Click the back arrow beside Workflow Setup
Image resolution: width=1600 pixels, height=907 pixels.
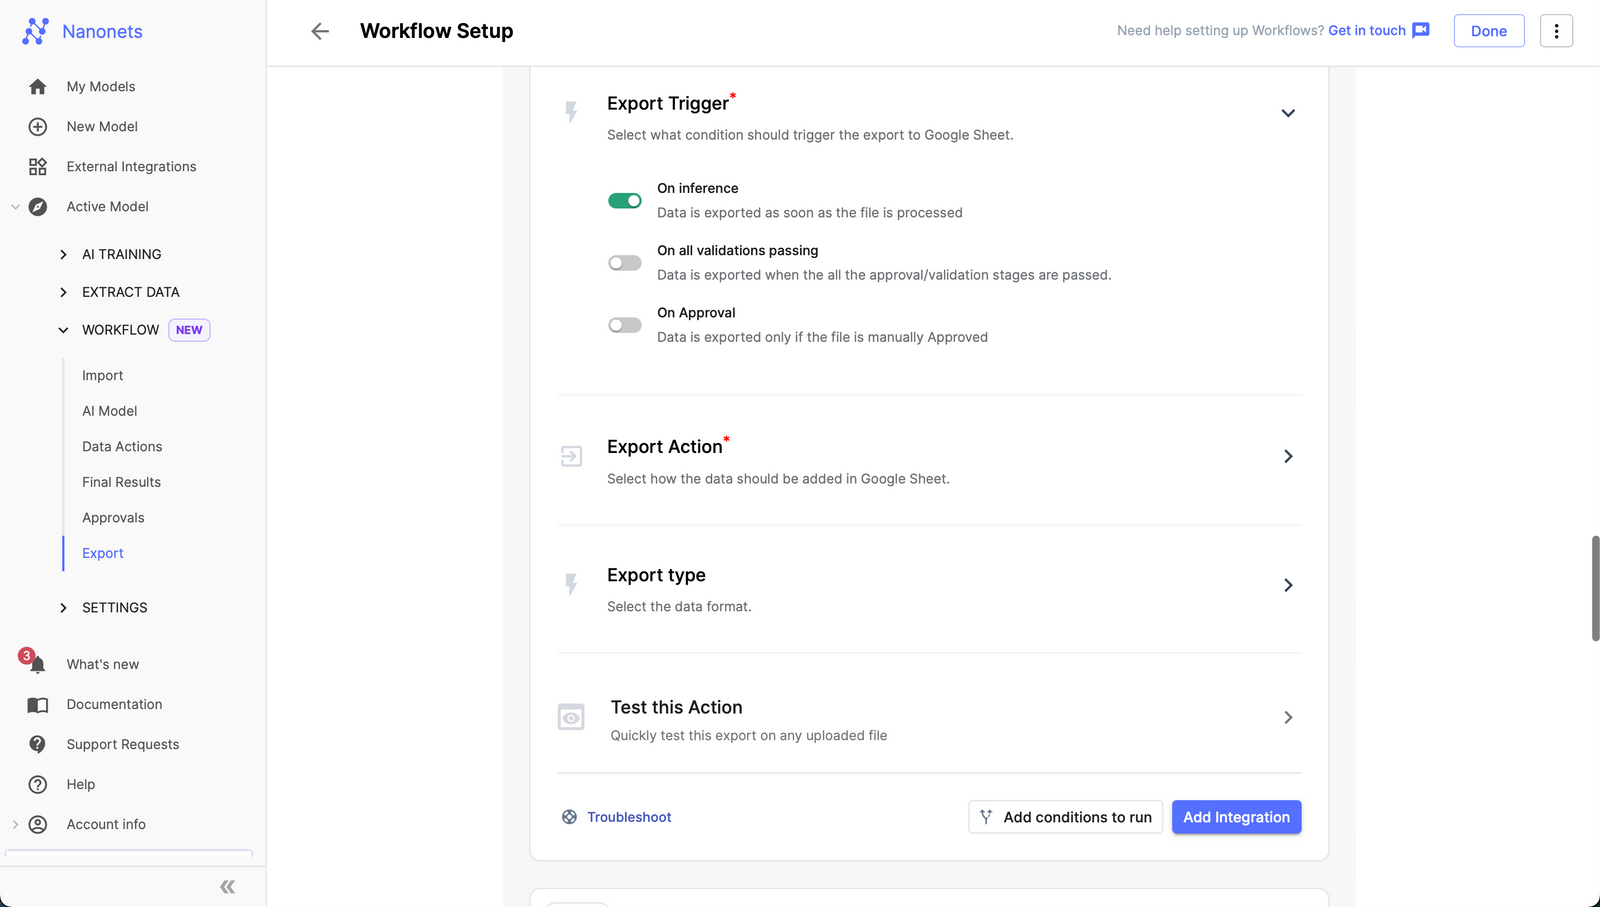click(319, 31)
